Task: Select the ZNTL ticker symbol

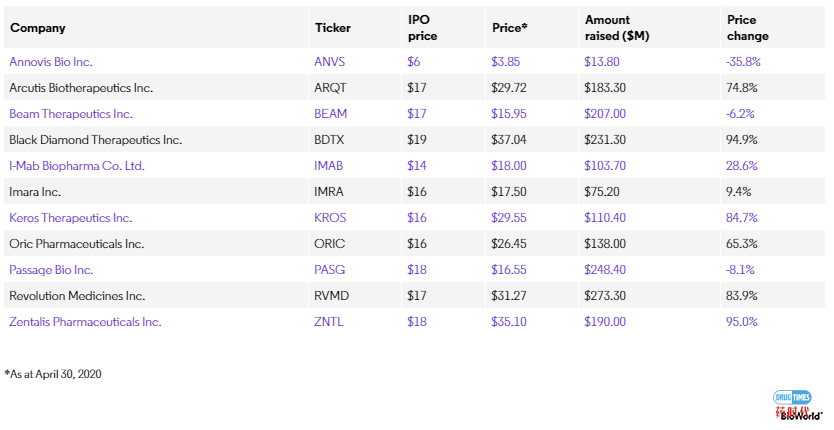Action: (328, 322)
